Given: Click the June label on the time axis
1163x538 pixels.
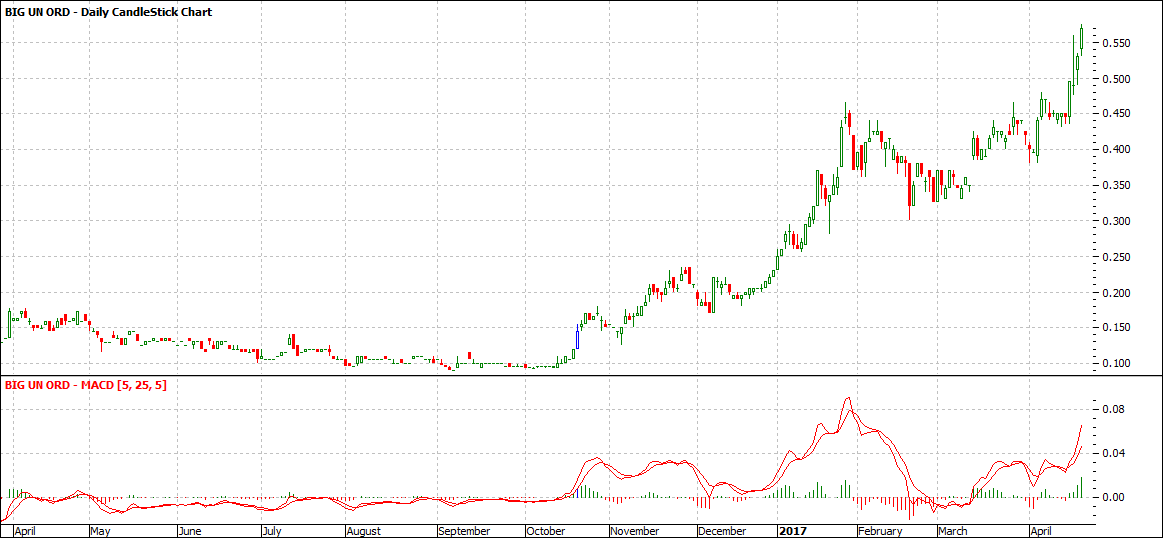Looking at the screenshot, I should pos(191,531).
